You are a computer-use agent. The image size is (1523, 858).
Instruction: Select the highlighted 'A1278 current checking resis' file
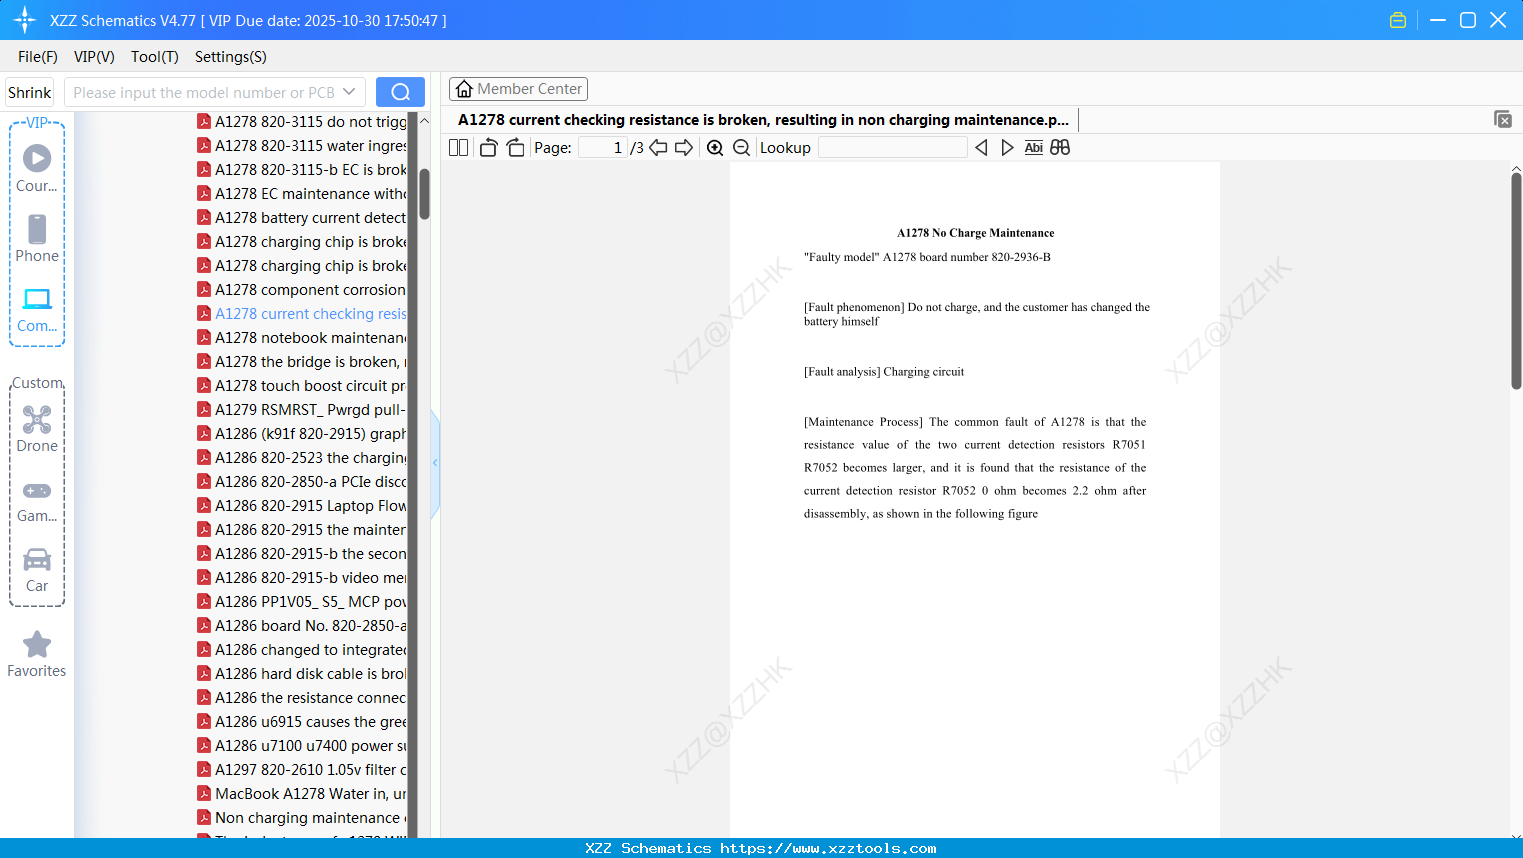[x=302, y=314]
